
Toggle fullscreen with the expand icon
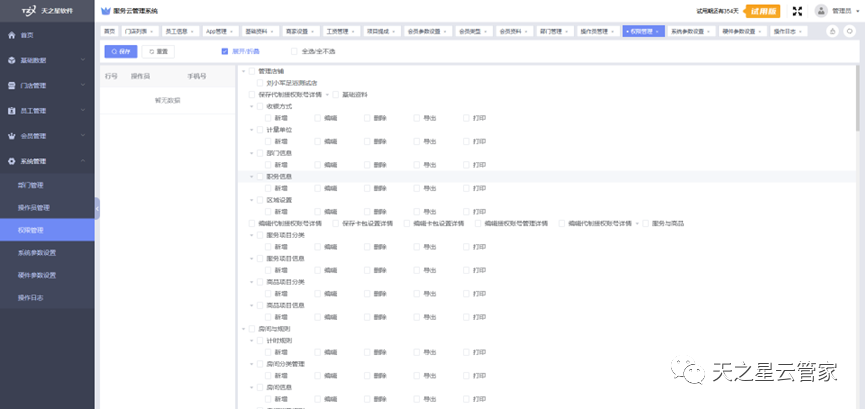(797, 11)
